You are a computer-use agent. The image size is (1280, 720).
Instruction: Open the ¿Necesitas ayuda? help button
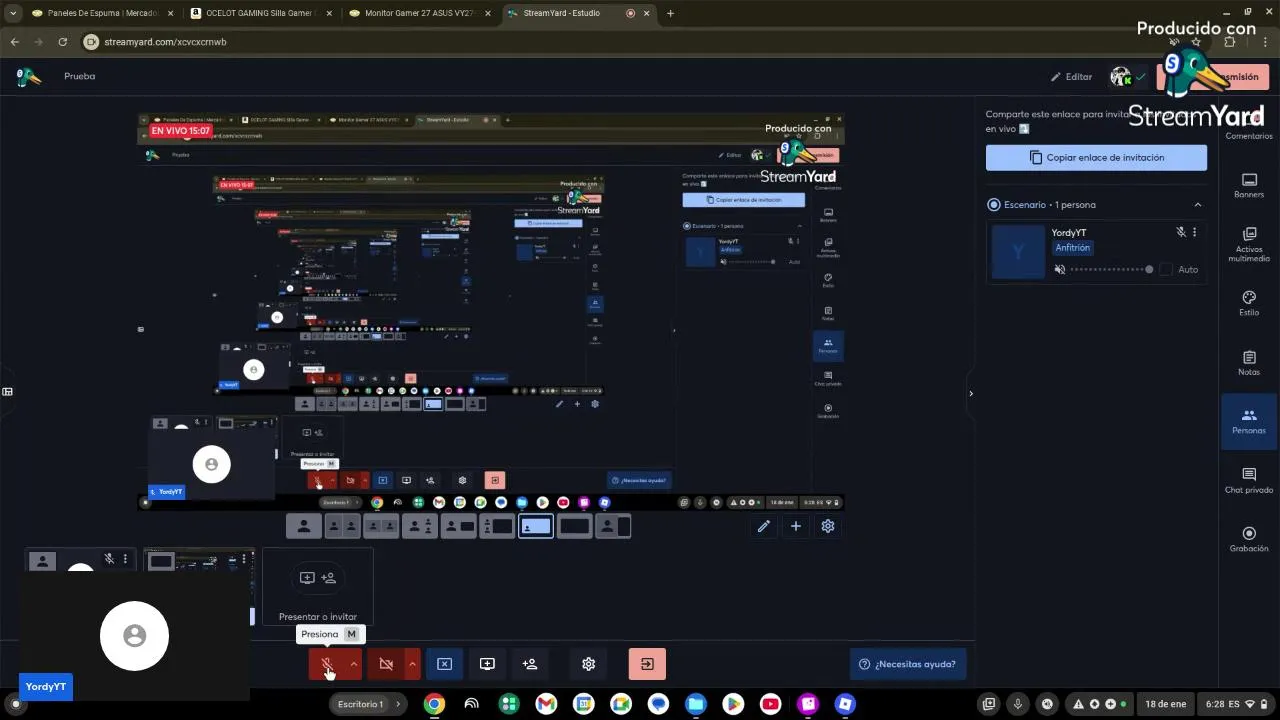point(908,664)
